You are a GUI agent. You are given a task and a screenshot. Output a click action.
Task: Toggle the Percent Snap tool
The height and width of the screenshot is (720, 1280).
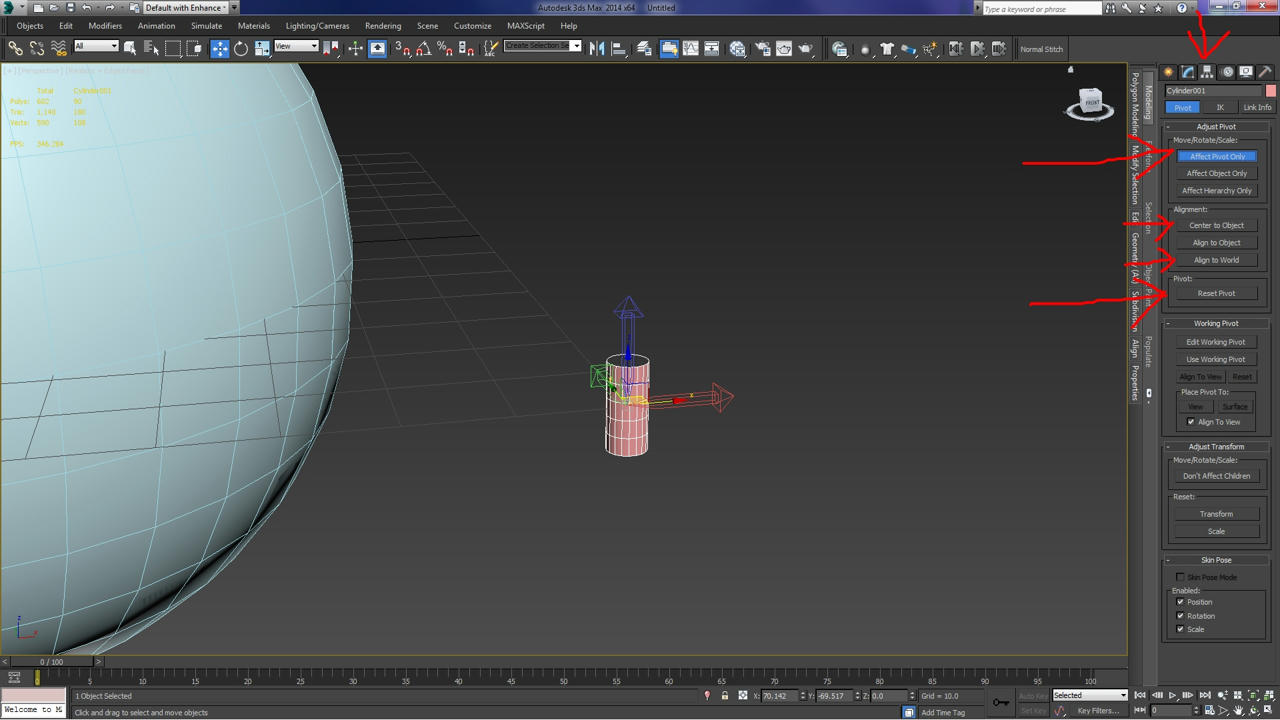445,48
